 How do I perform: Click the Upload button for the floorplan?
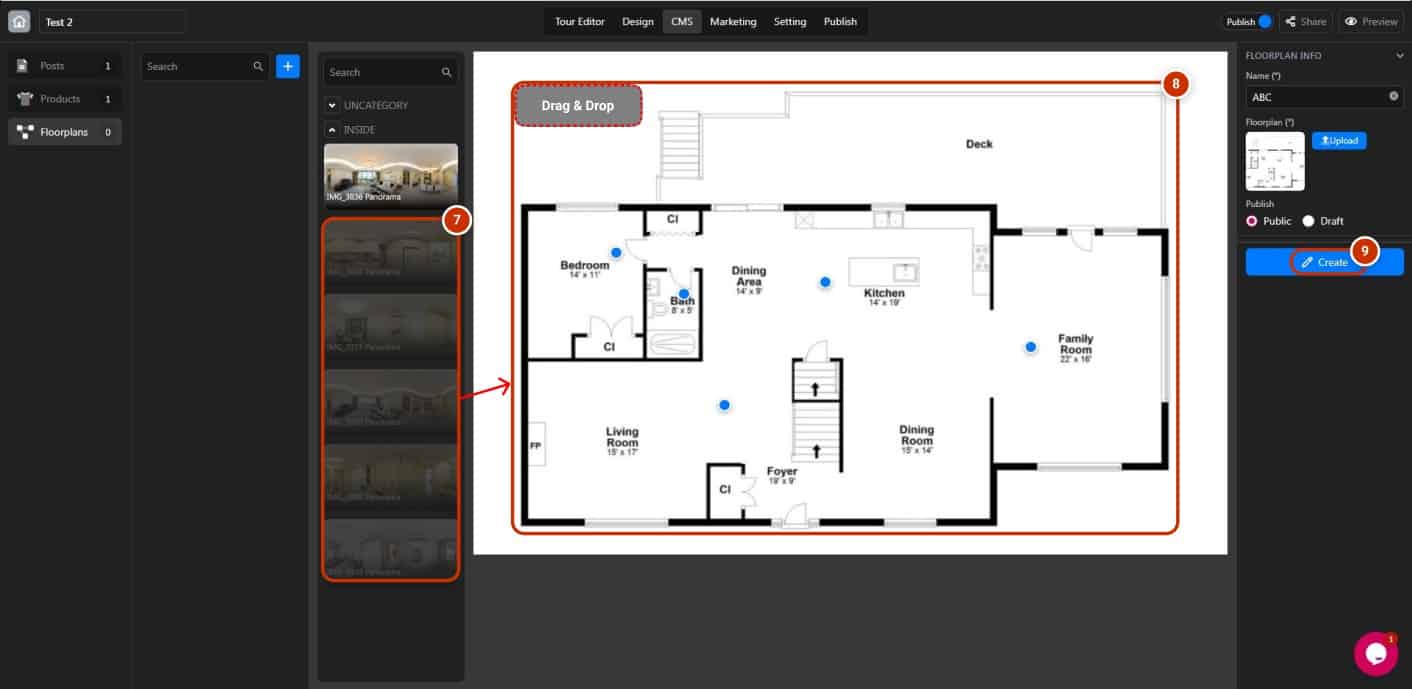(1338, 140)
